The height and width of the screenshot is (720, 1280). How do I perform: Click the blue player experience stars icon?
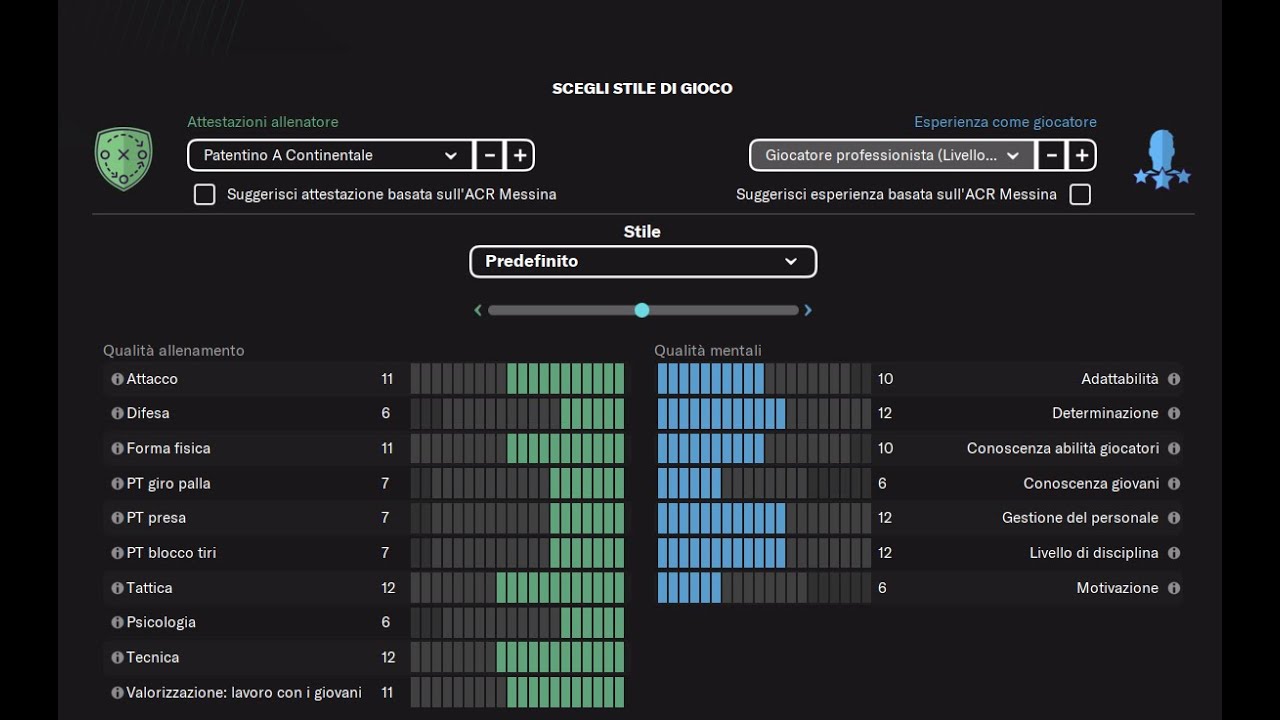pyautogui.click(x=1161, y=160)
